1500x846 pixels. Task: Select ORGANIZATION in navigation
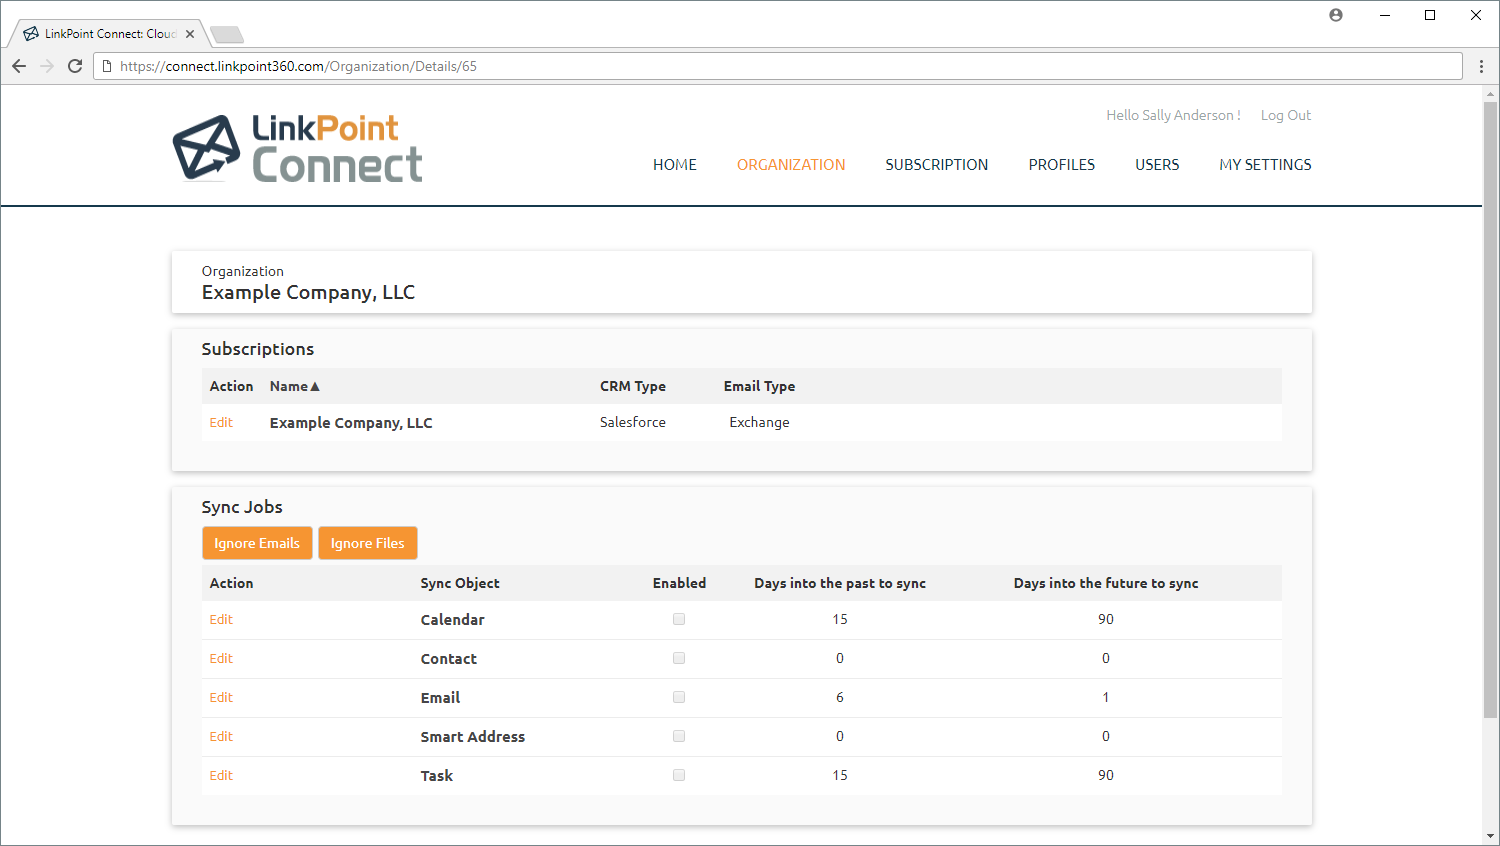coord(791,165)
